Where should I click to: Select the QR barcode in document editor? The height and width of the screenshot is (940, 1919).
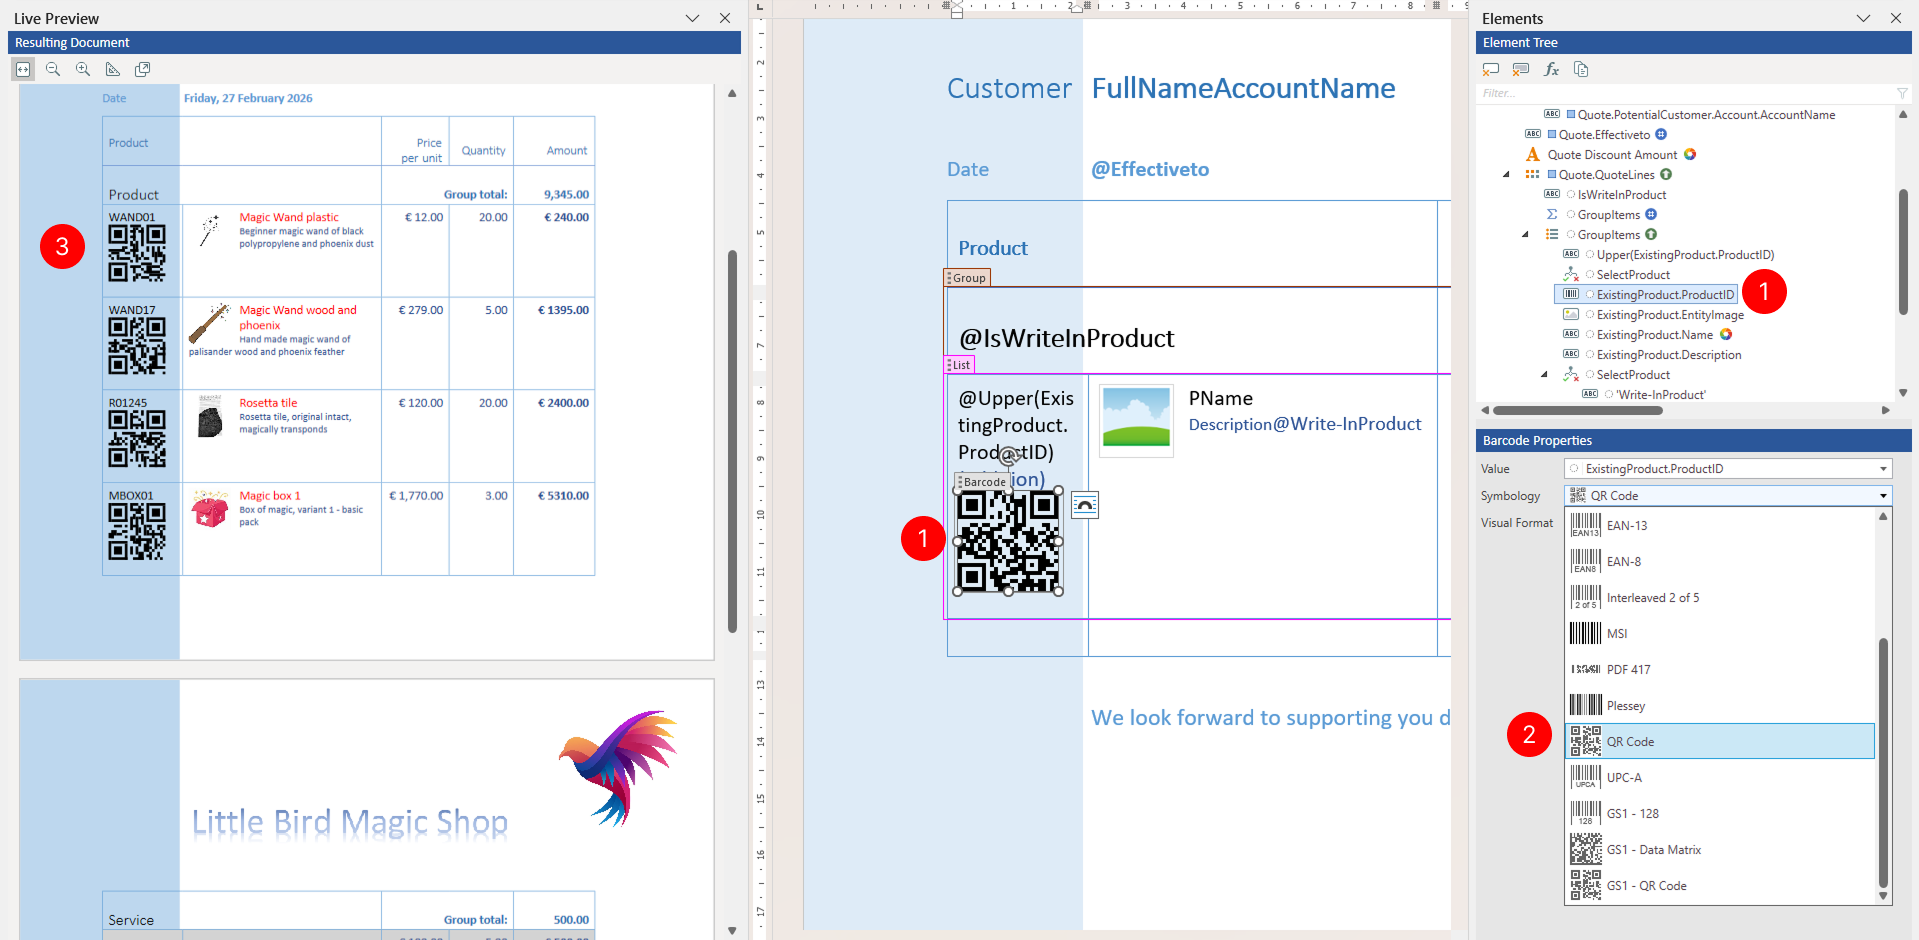coord(1008,541)
